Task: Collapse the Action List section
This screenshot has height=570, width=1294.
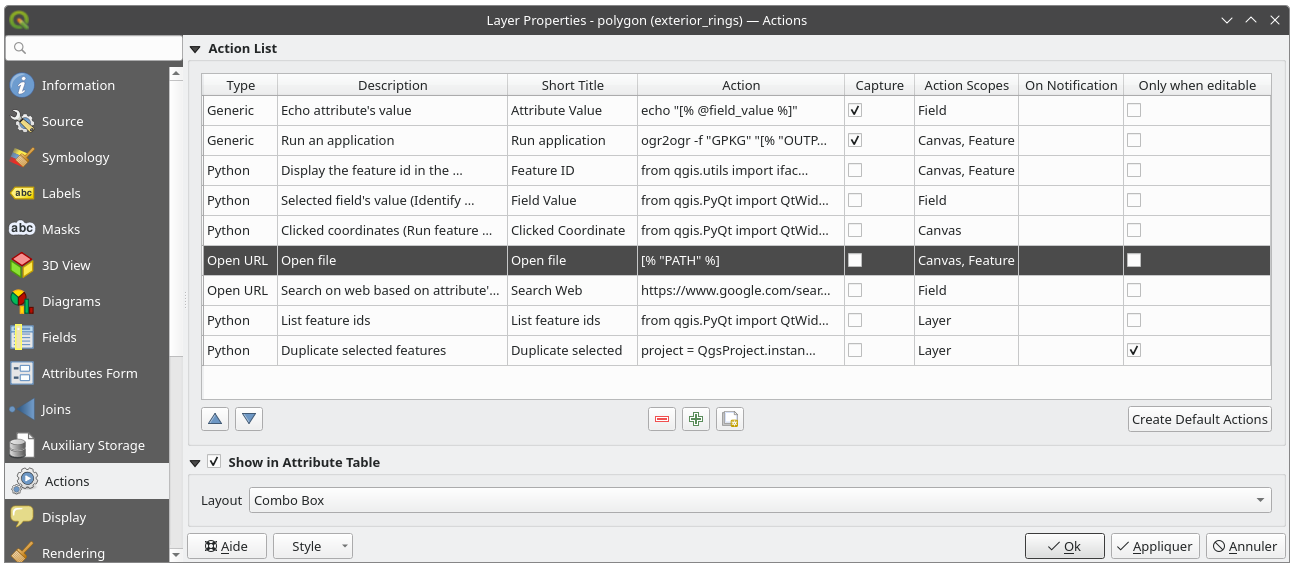Action: [196, 49]
